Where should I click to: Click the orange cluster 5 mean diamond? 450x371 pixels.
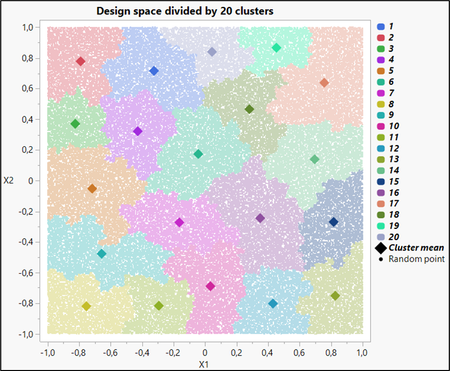pos(92,189)
